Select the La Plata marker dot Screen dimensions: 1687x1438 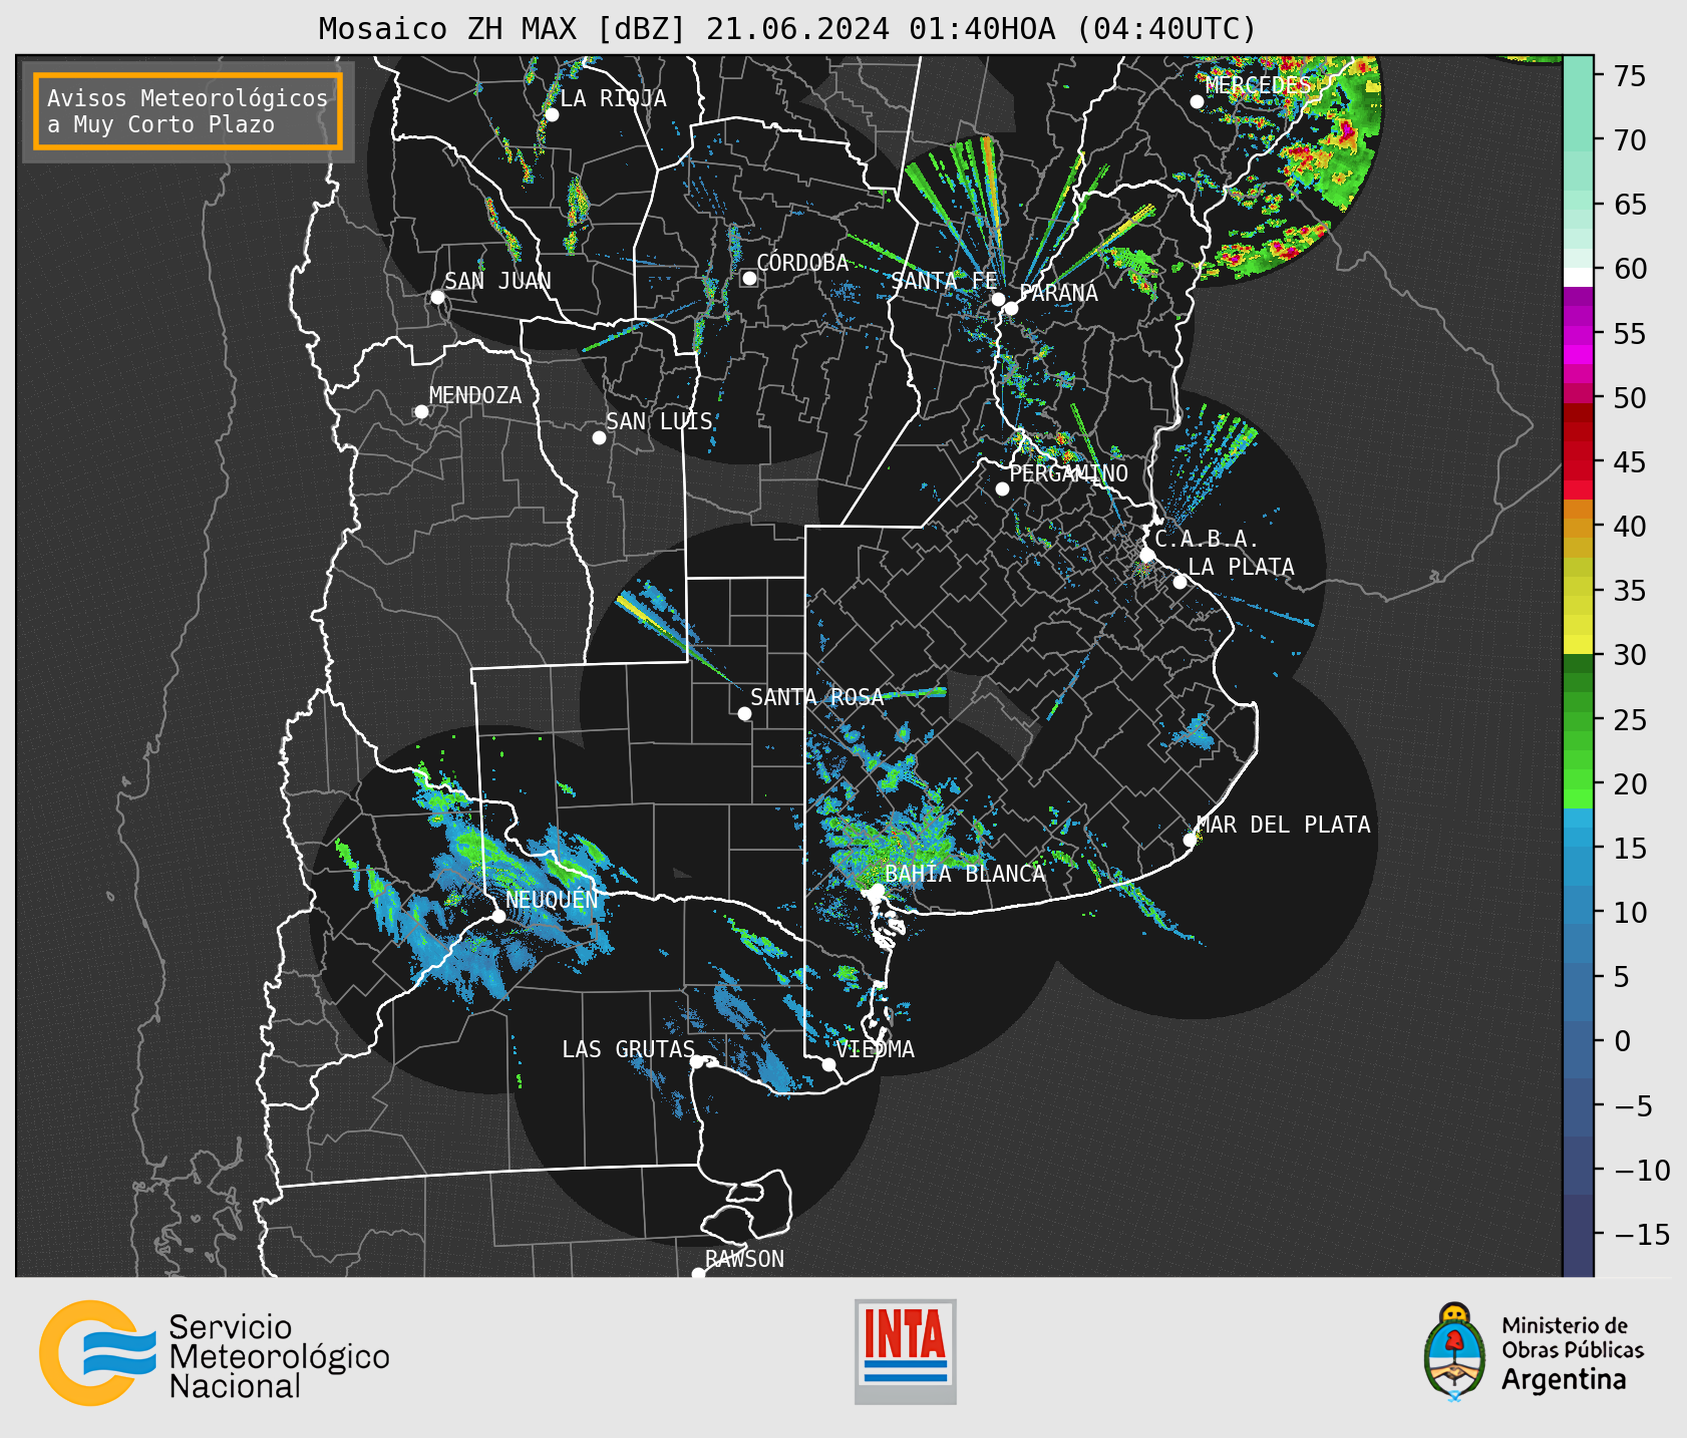point(1180,582)
